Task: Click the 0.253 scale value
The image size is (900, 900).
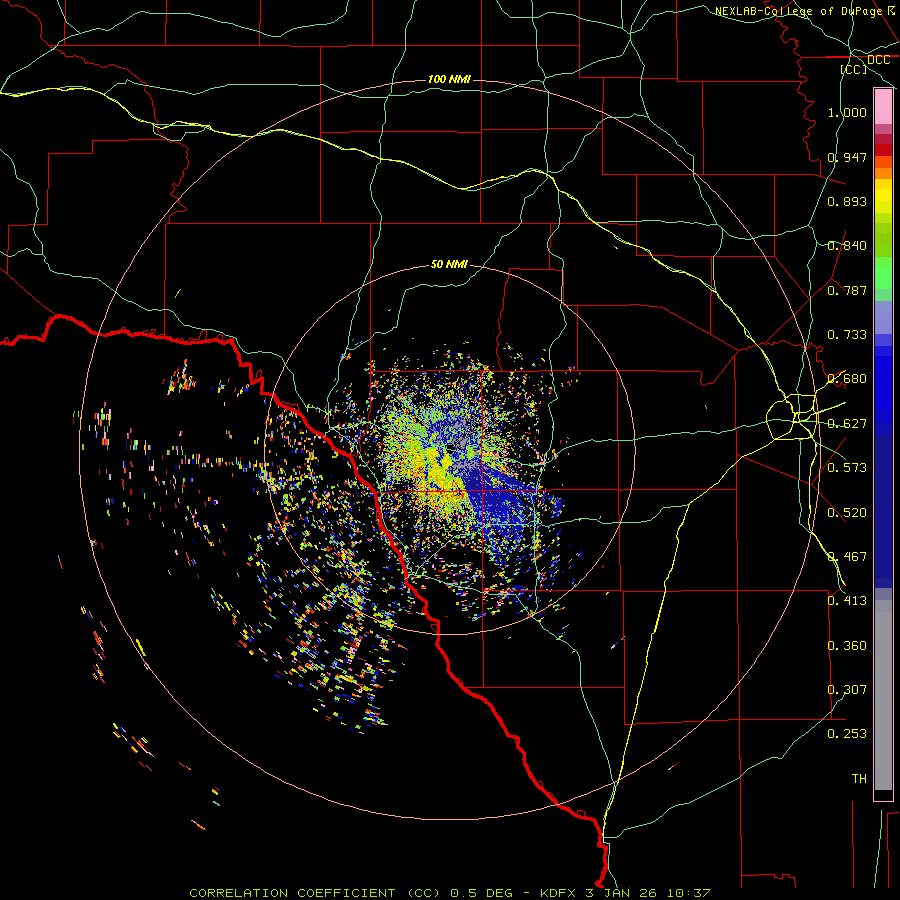Action: (847, 734)
